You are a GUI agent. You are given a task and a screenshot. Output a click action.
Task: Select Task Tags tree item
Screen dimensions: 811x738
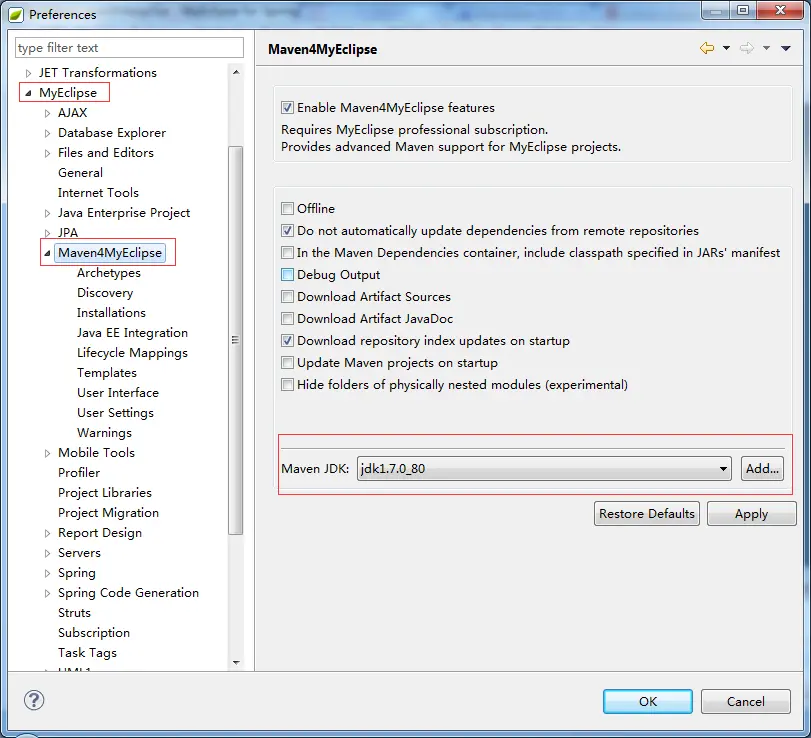pyautogui.click(x=87, y=653)
